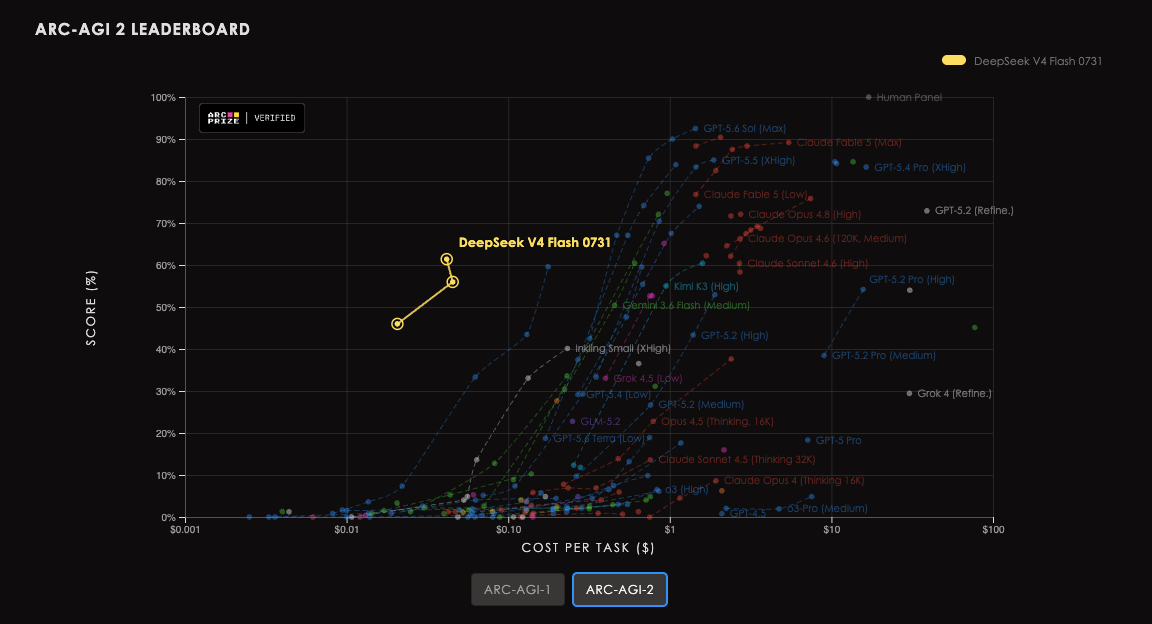Select the highlighted DeepSeek point near 46% score
The image size is (1152, 624).
[397, 324]
